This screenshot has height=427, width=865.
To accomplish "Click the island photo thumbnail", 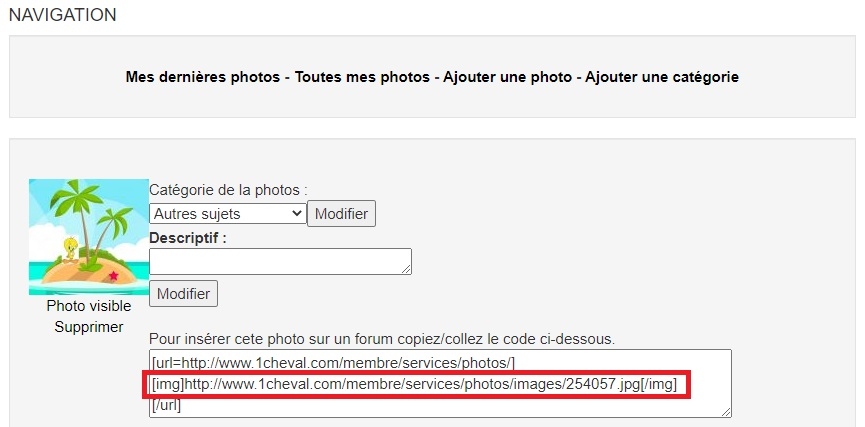I will (x=88, y=237).
